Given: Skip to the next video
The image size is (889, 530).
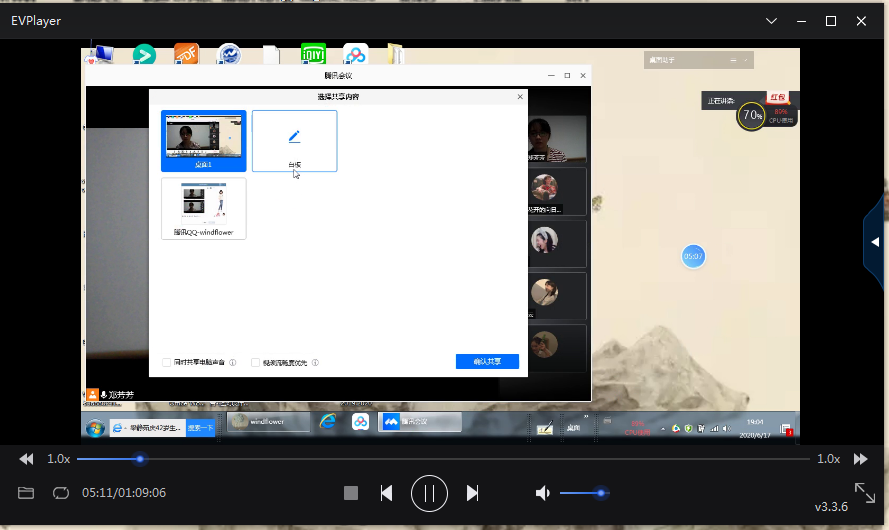Looking at the screenshot, I should pos(472,493).
